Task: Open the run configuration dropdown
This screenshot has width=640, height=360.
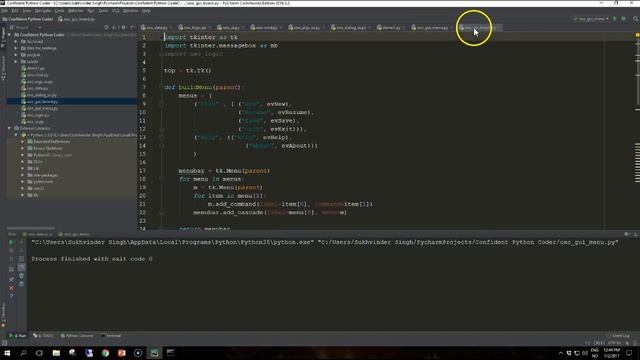Action: (591, 19)
